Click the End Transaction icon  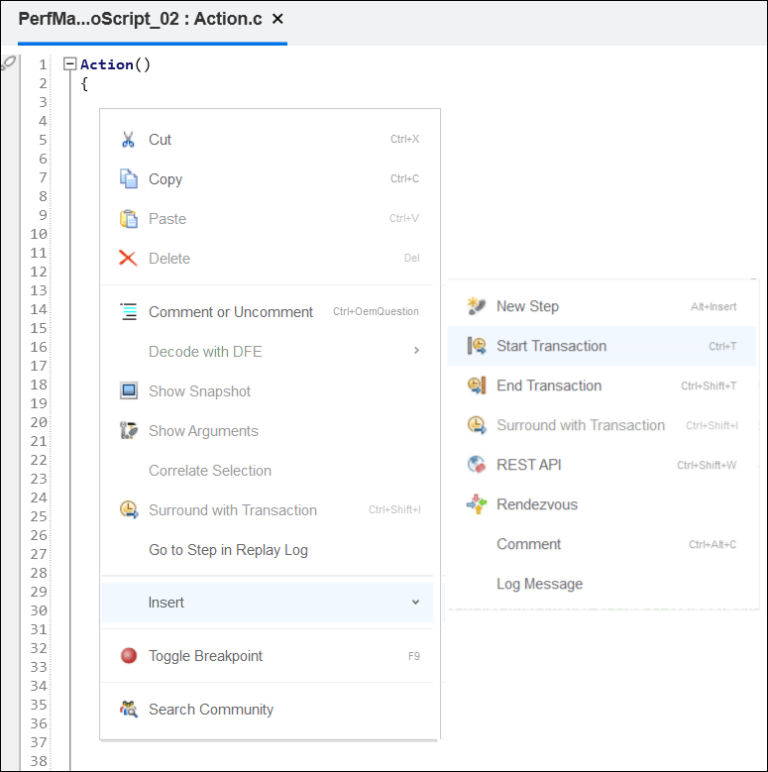pyautogui.click(x=476, y=386)
